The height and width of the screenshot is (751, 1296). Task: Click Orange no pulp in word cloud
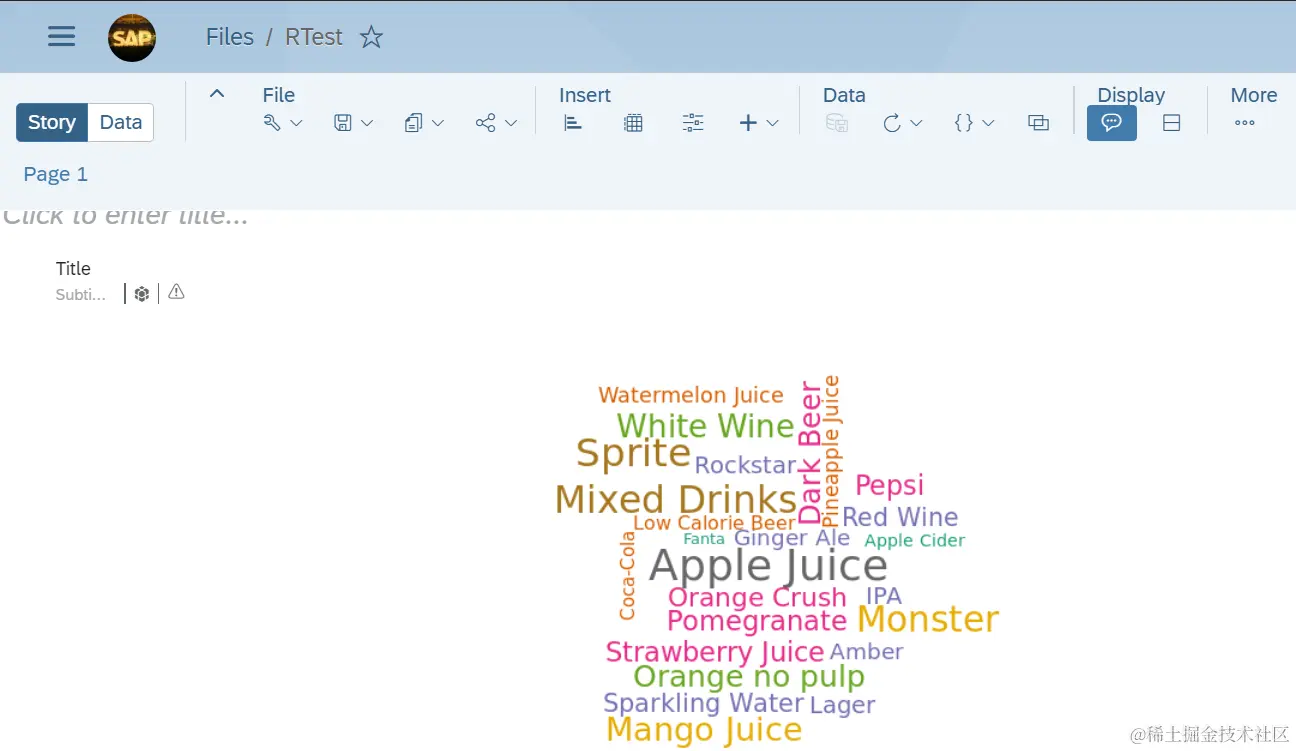tap(749, 677)
